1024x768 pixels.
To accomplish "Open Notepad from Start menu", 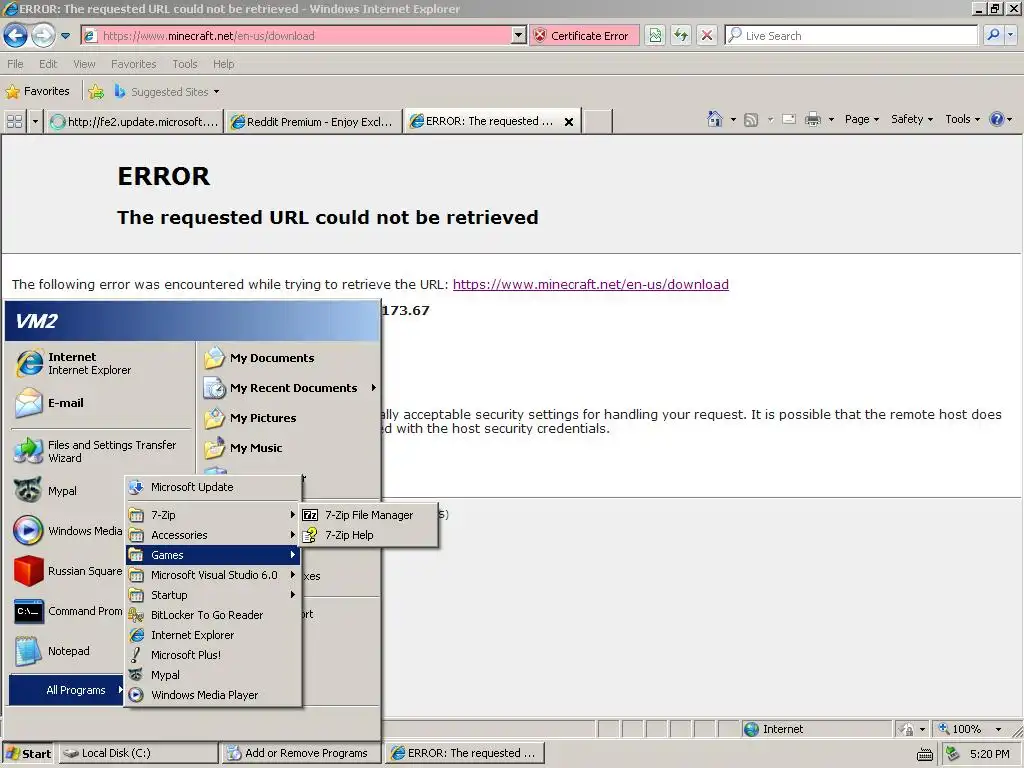I will 68,651.
